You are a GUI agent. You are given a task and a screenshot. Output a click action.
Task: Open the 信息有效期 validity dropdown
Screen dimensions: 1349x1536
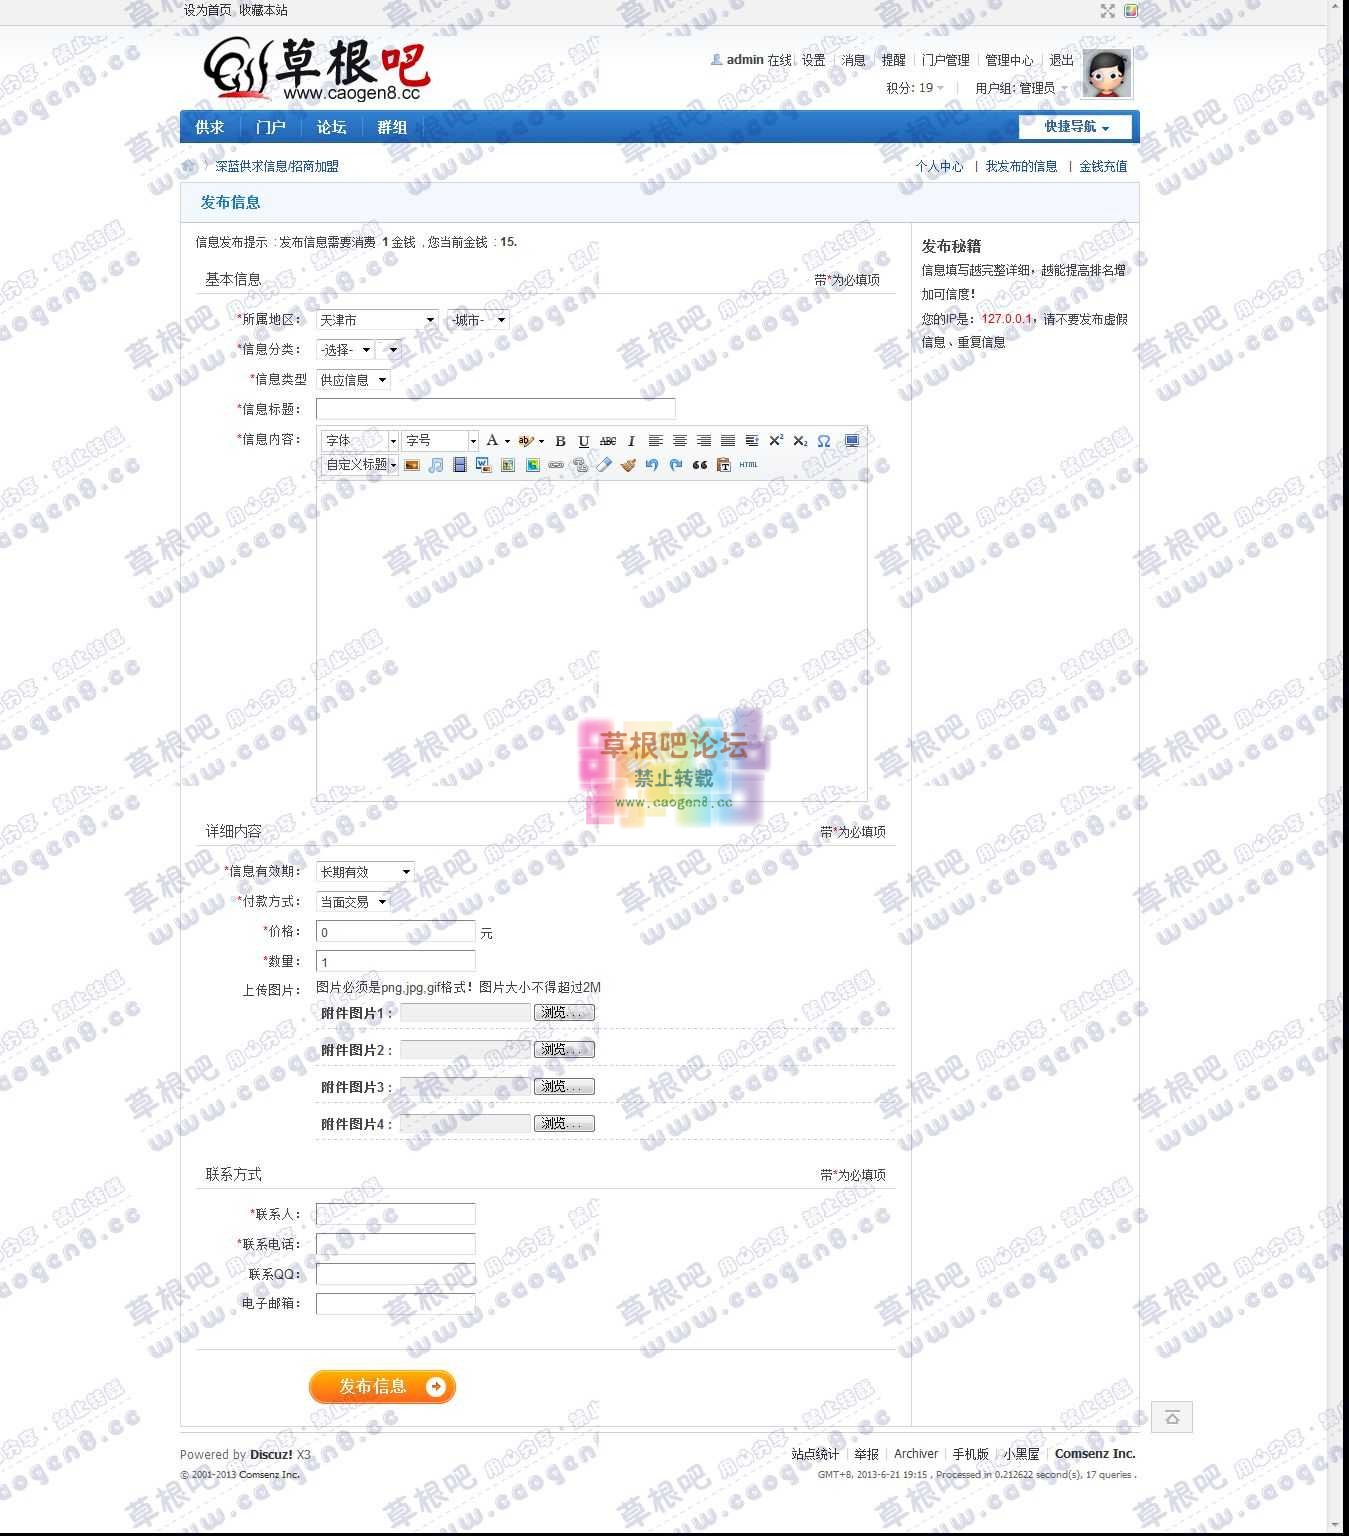[x=364, y=871]
